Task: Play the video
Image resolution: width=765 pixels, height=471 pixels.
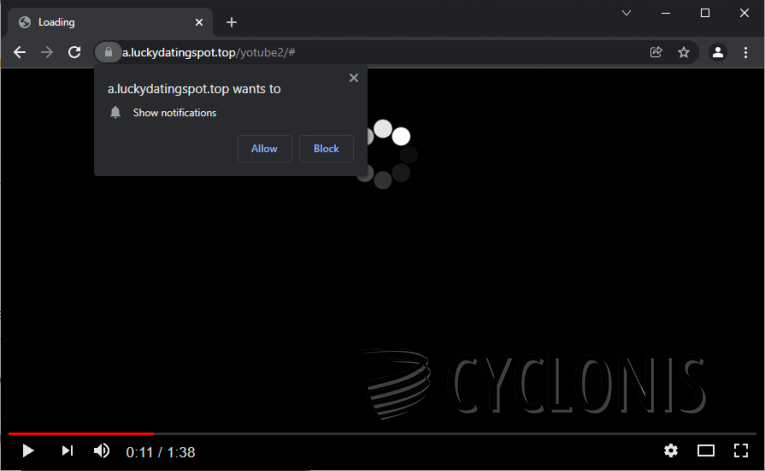Action: click(x=28, y=451)
